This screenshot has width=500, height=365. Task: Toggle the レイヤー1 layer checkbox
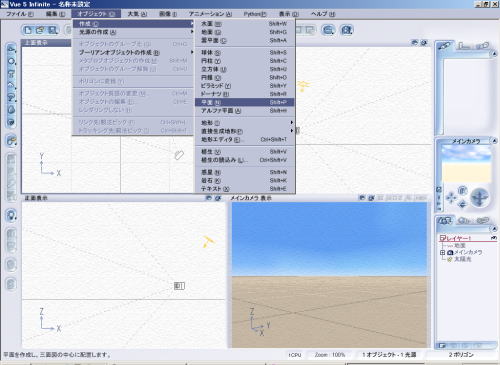pyautogui.click(x=443, y=238)
